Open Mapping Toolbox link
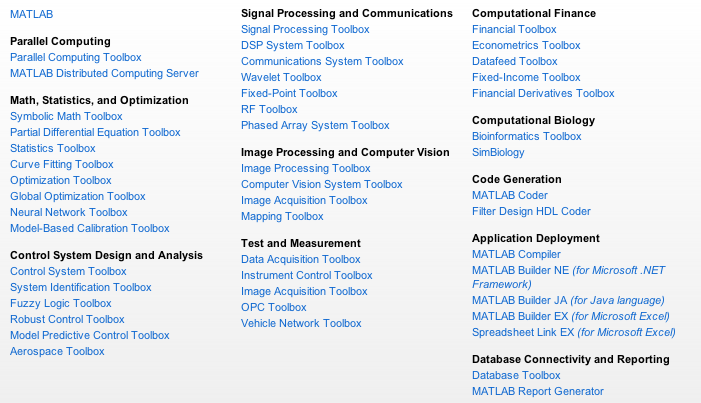 282,216
